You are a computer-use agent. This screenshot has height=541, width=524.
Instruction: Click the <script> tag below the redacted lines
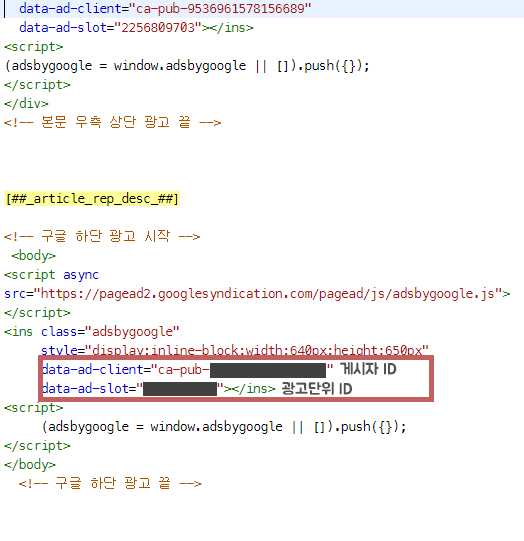(34, 408)
